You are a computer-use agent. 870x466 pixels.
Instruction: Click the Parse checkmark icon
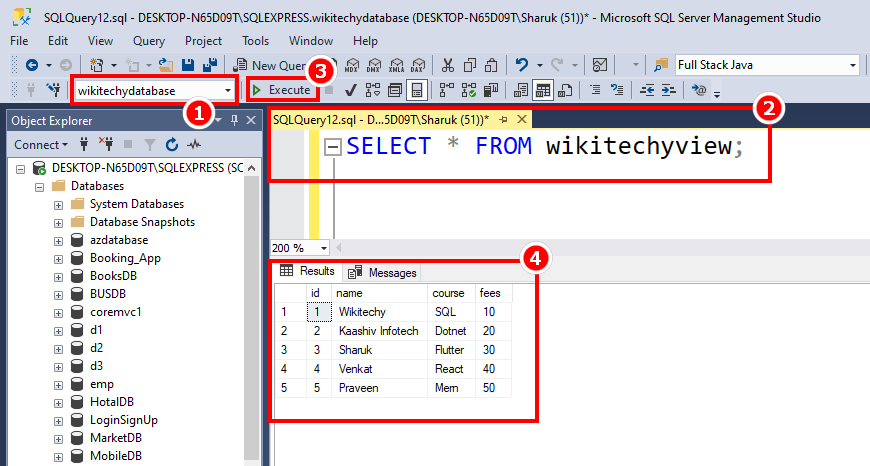tap(351, 90)
